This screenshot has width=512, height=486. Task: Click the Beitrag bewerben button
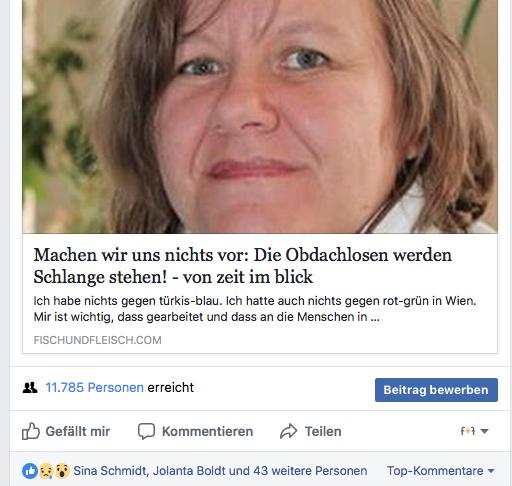(436, 390)
